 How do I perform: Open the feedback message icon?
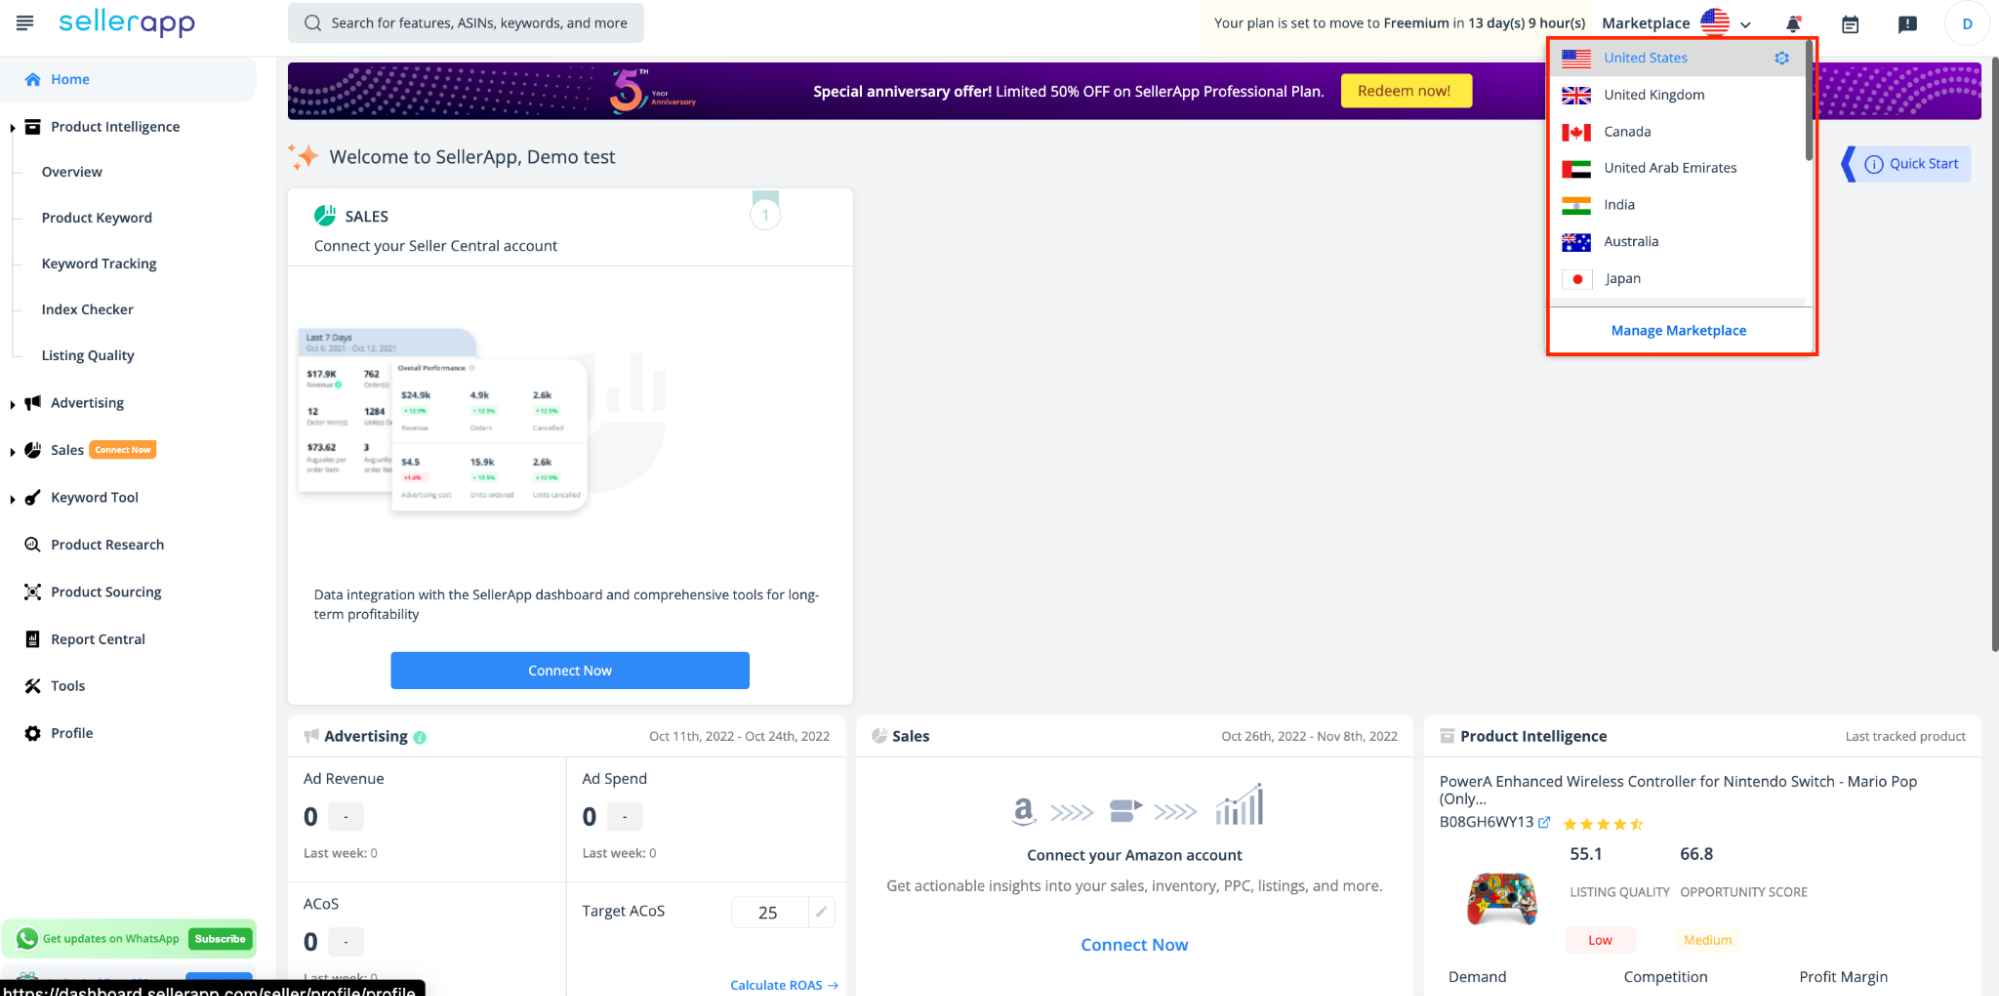1907,24
